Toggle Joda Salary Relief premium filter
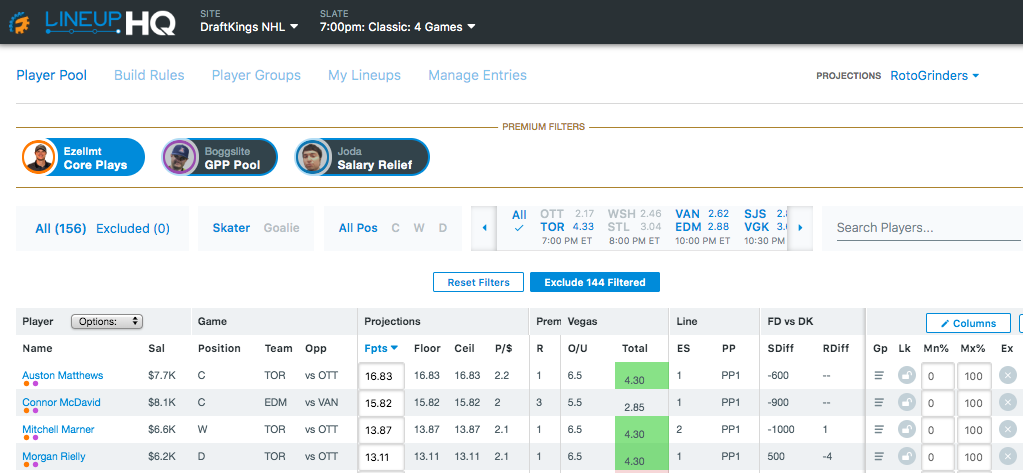This screenshot has height=473, width=1023. point(362,157)
